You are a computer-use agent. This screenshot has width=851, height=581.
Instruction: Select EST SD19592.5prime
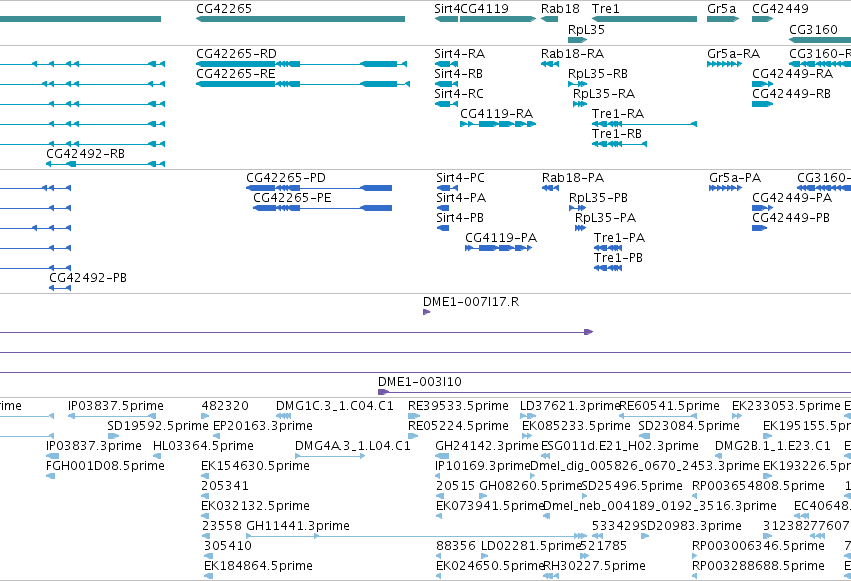tap(113, 436)
